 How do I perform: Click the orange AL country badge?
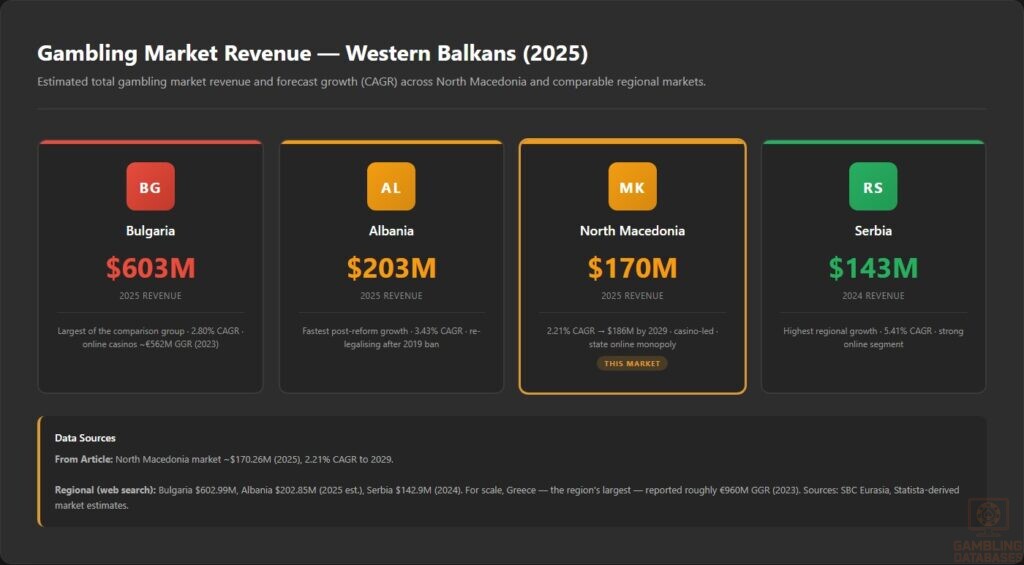391,187
